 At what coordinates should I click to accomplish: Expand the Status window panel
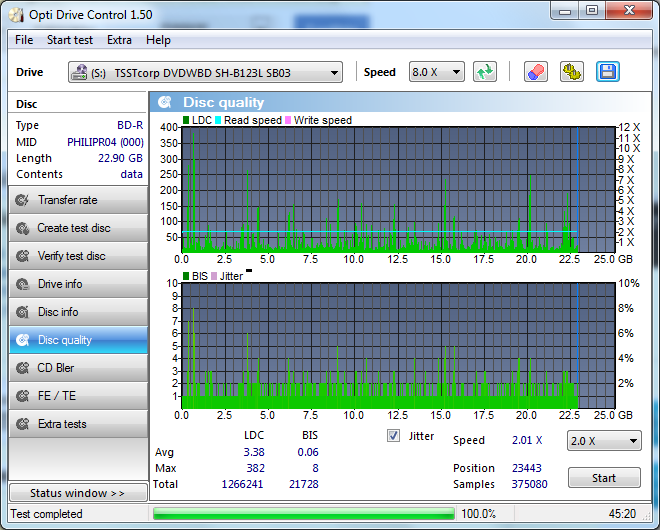coord(78,493)
